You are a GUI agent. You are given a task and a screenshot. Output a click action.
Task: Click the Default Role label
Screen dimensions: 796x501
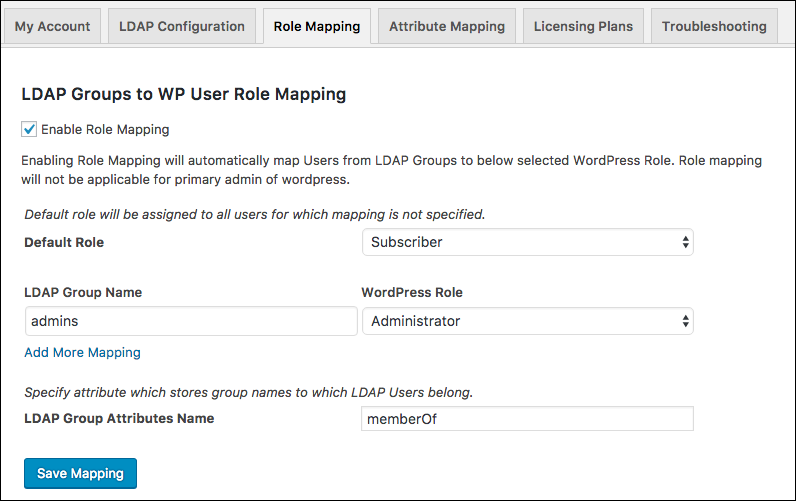[64, 242]
